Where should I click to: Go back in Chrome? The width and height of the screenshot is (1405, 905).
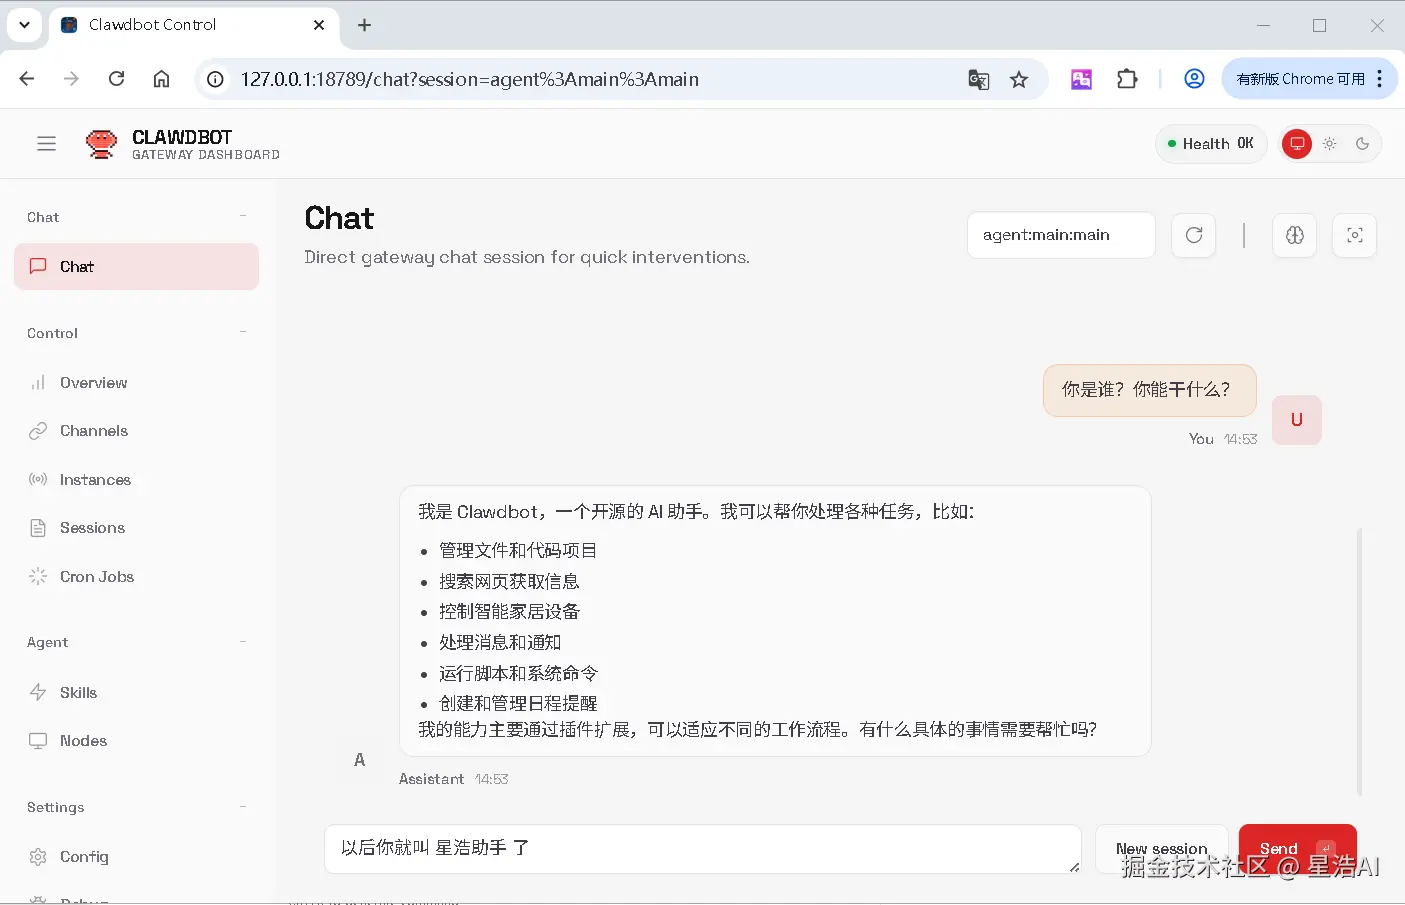pos(27,79)
